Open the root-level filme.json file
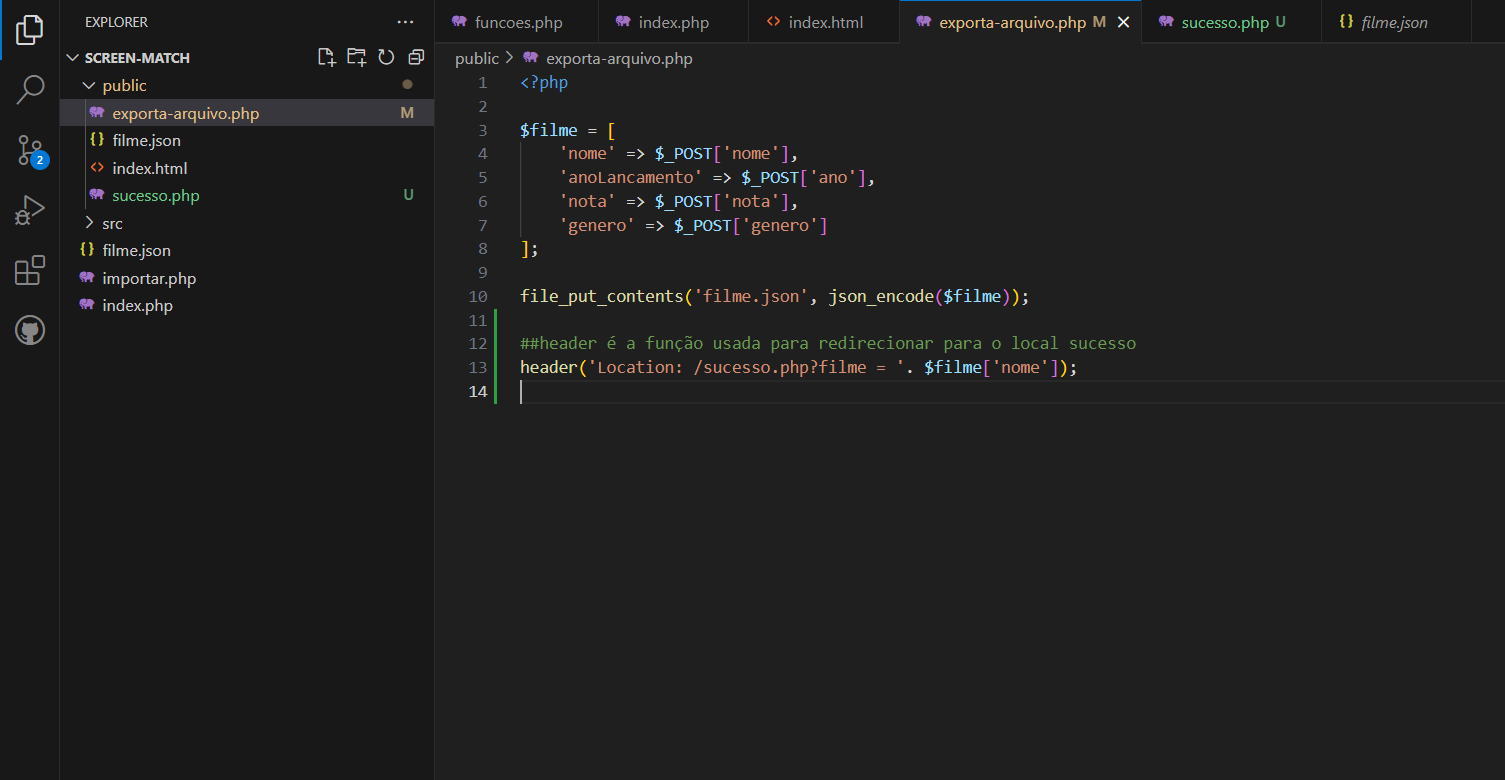 tap(247, 251)
